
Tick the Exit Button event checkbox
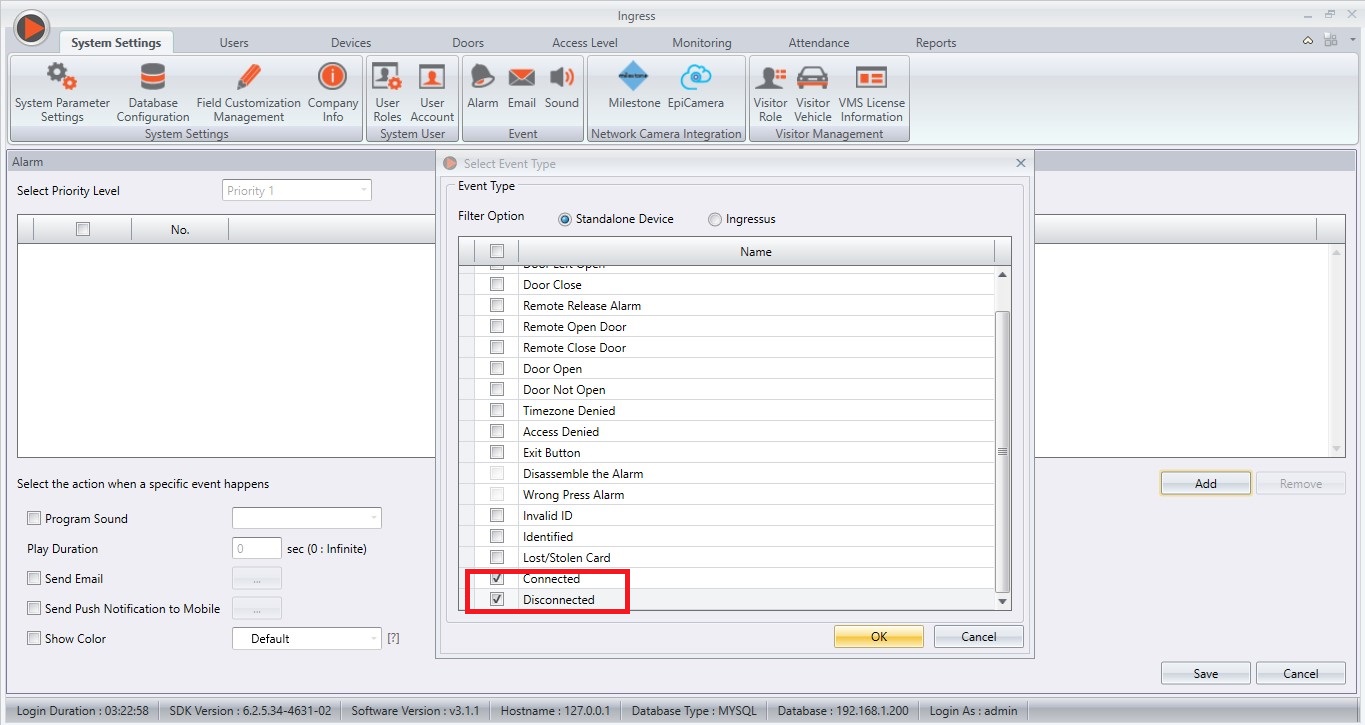pyautogui.click(x=497, y=453)
